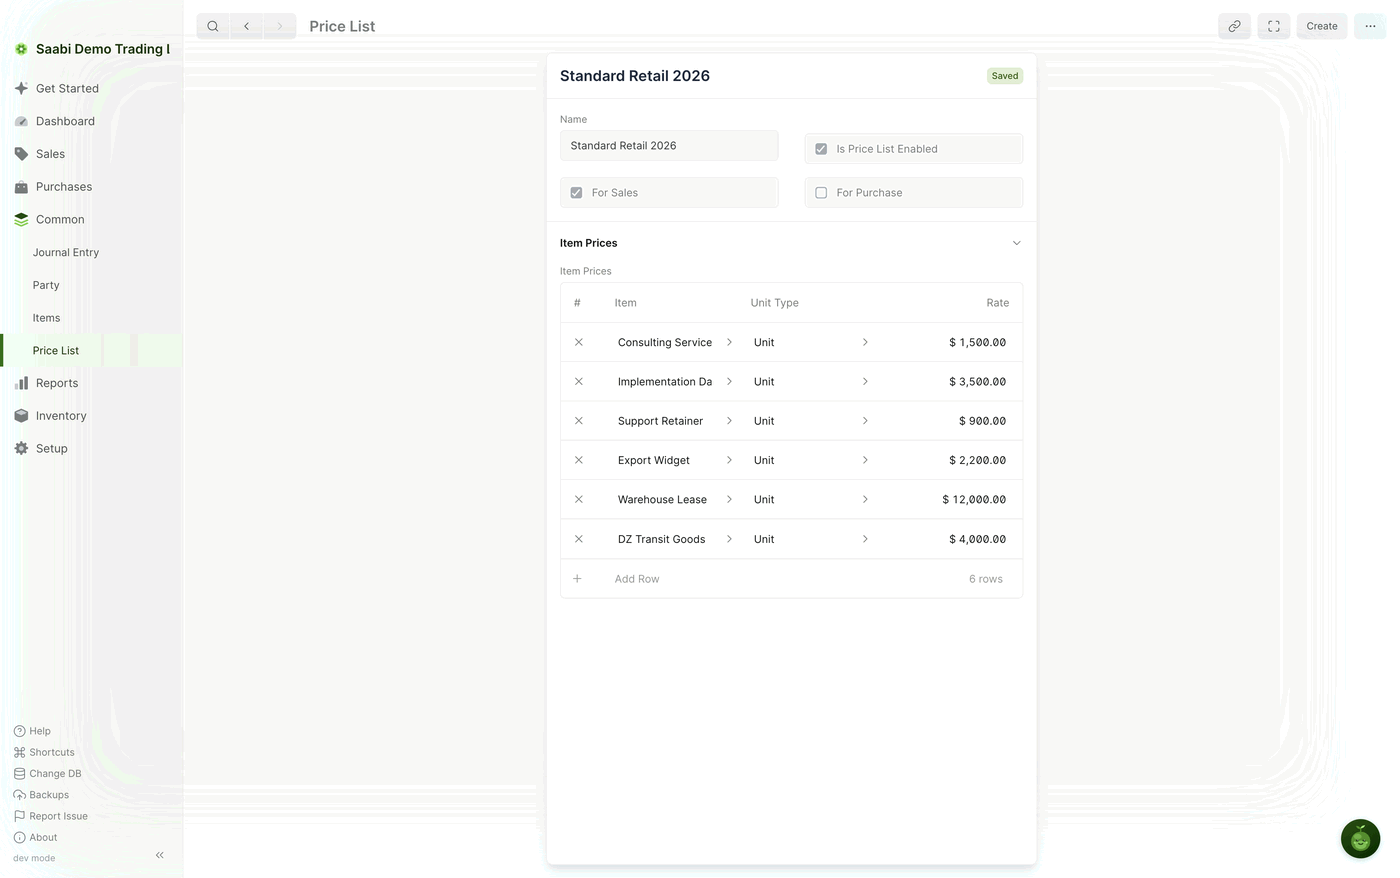
Task: Uncheck the For Sales checkbox
Action: [x=576, y=193]
